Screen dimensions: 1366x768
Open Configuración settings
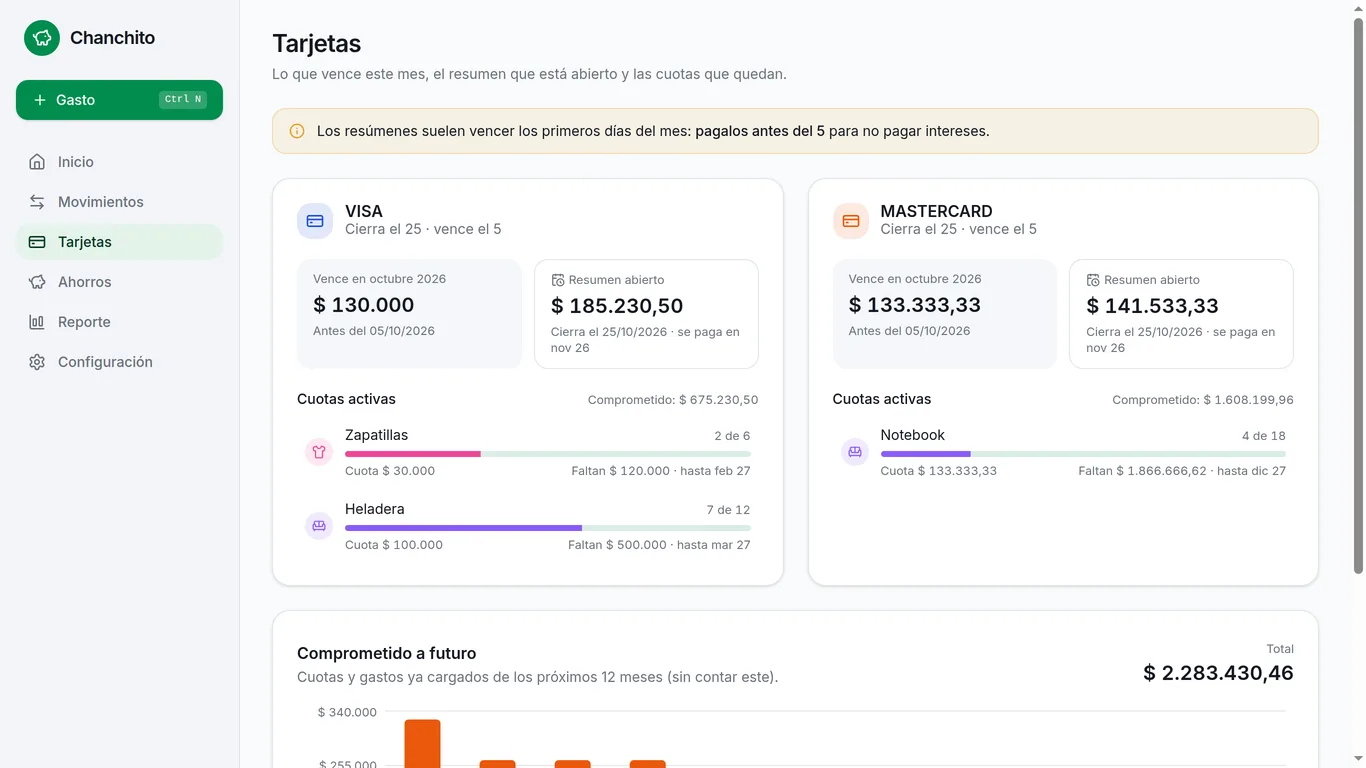click(119, 362)
